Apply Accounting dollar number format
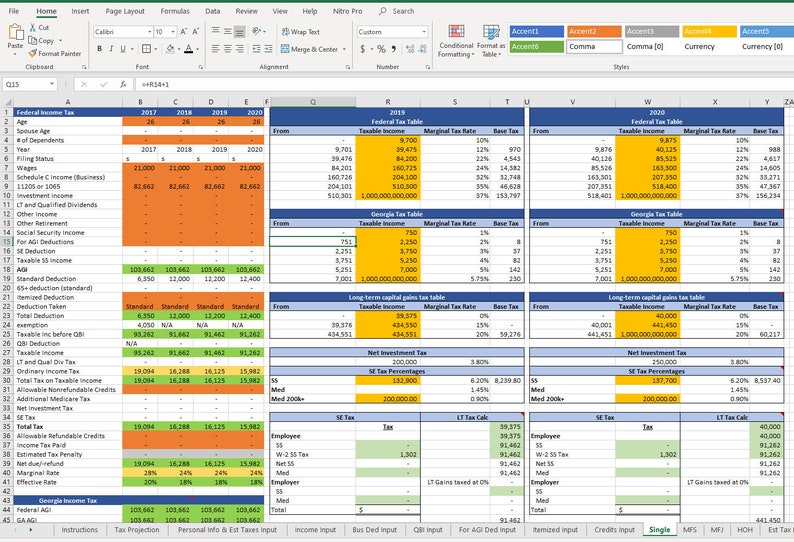 (x=363, y=49)
